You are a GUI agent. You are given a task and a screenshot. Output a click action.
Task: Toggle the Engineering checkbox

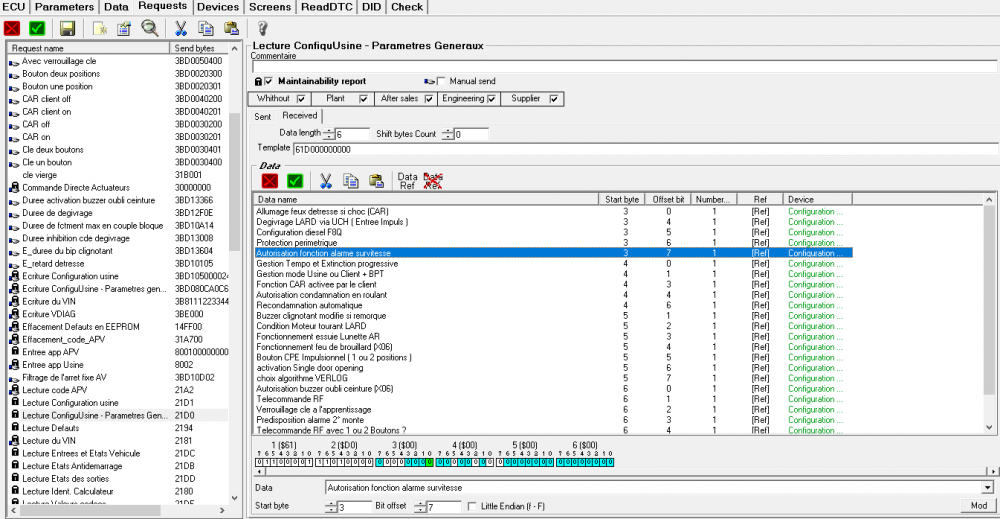(x=492, y=99)
